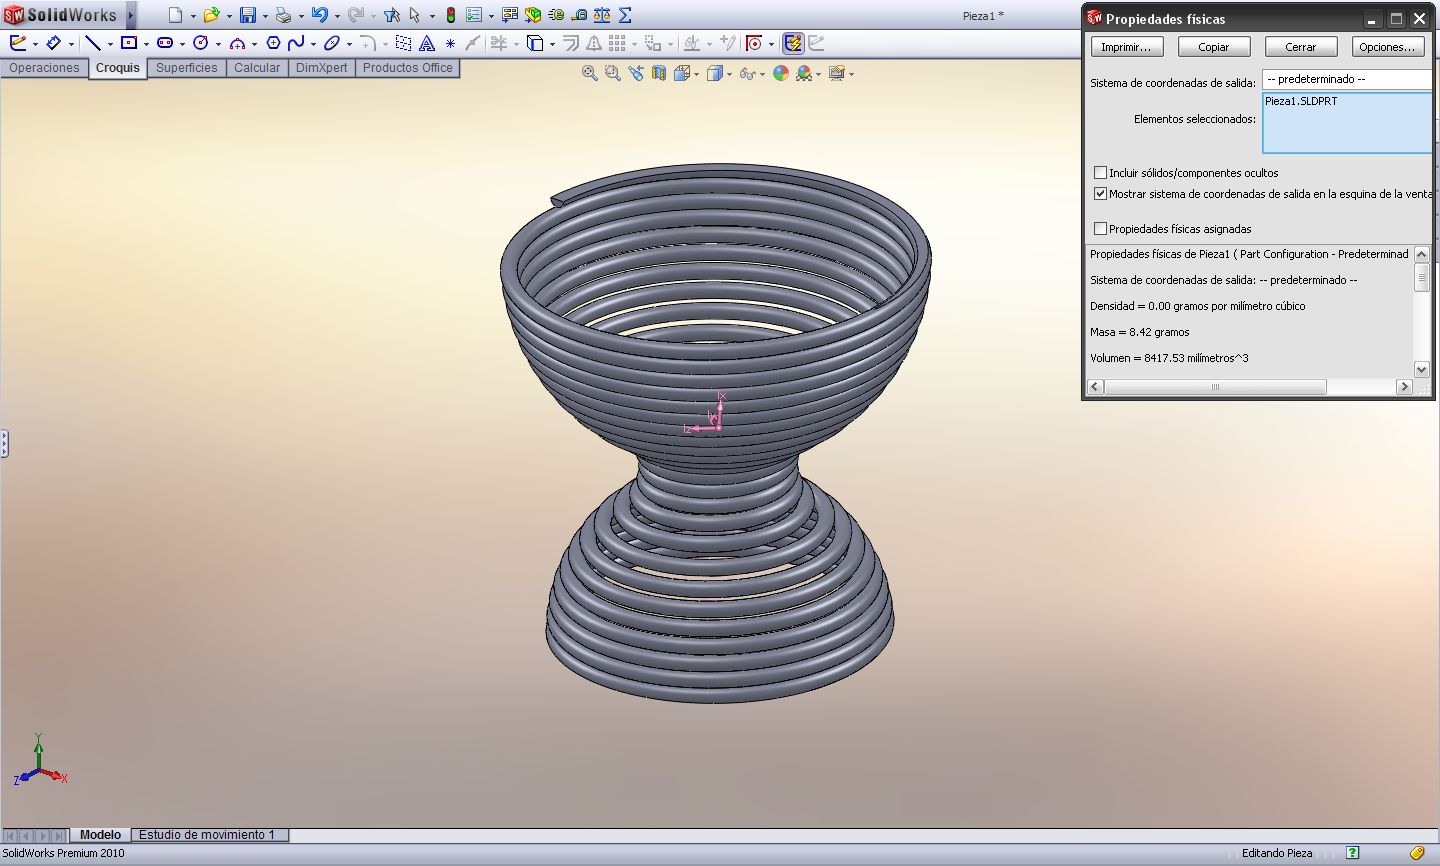Viewport: 1440px width, 866px height.
Task: Select the Line sketch tool
Action: tap(92, 43)
